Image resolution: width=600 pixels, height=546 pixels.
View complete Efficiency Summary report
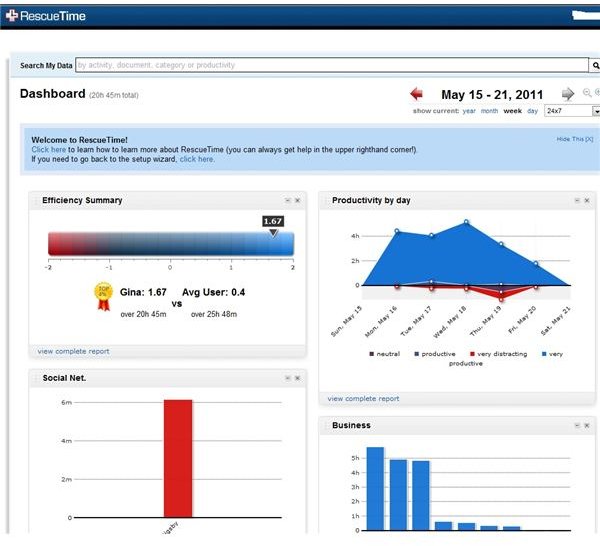pyautogui.click(x=73, y=351)
